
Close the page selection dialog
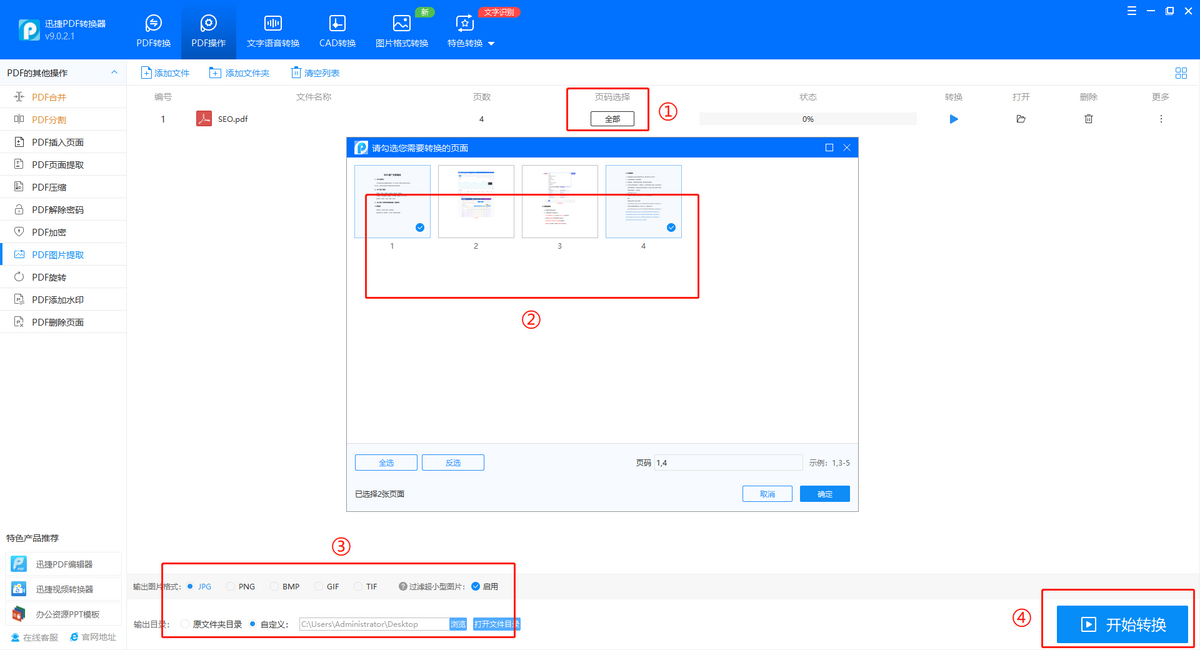(847, 148)
